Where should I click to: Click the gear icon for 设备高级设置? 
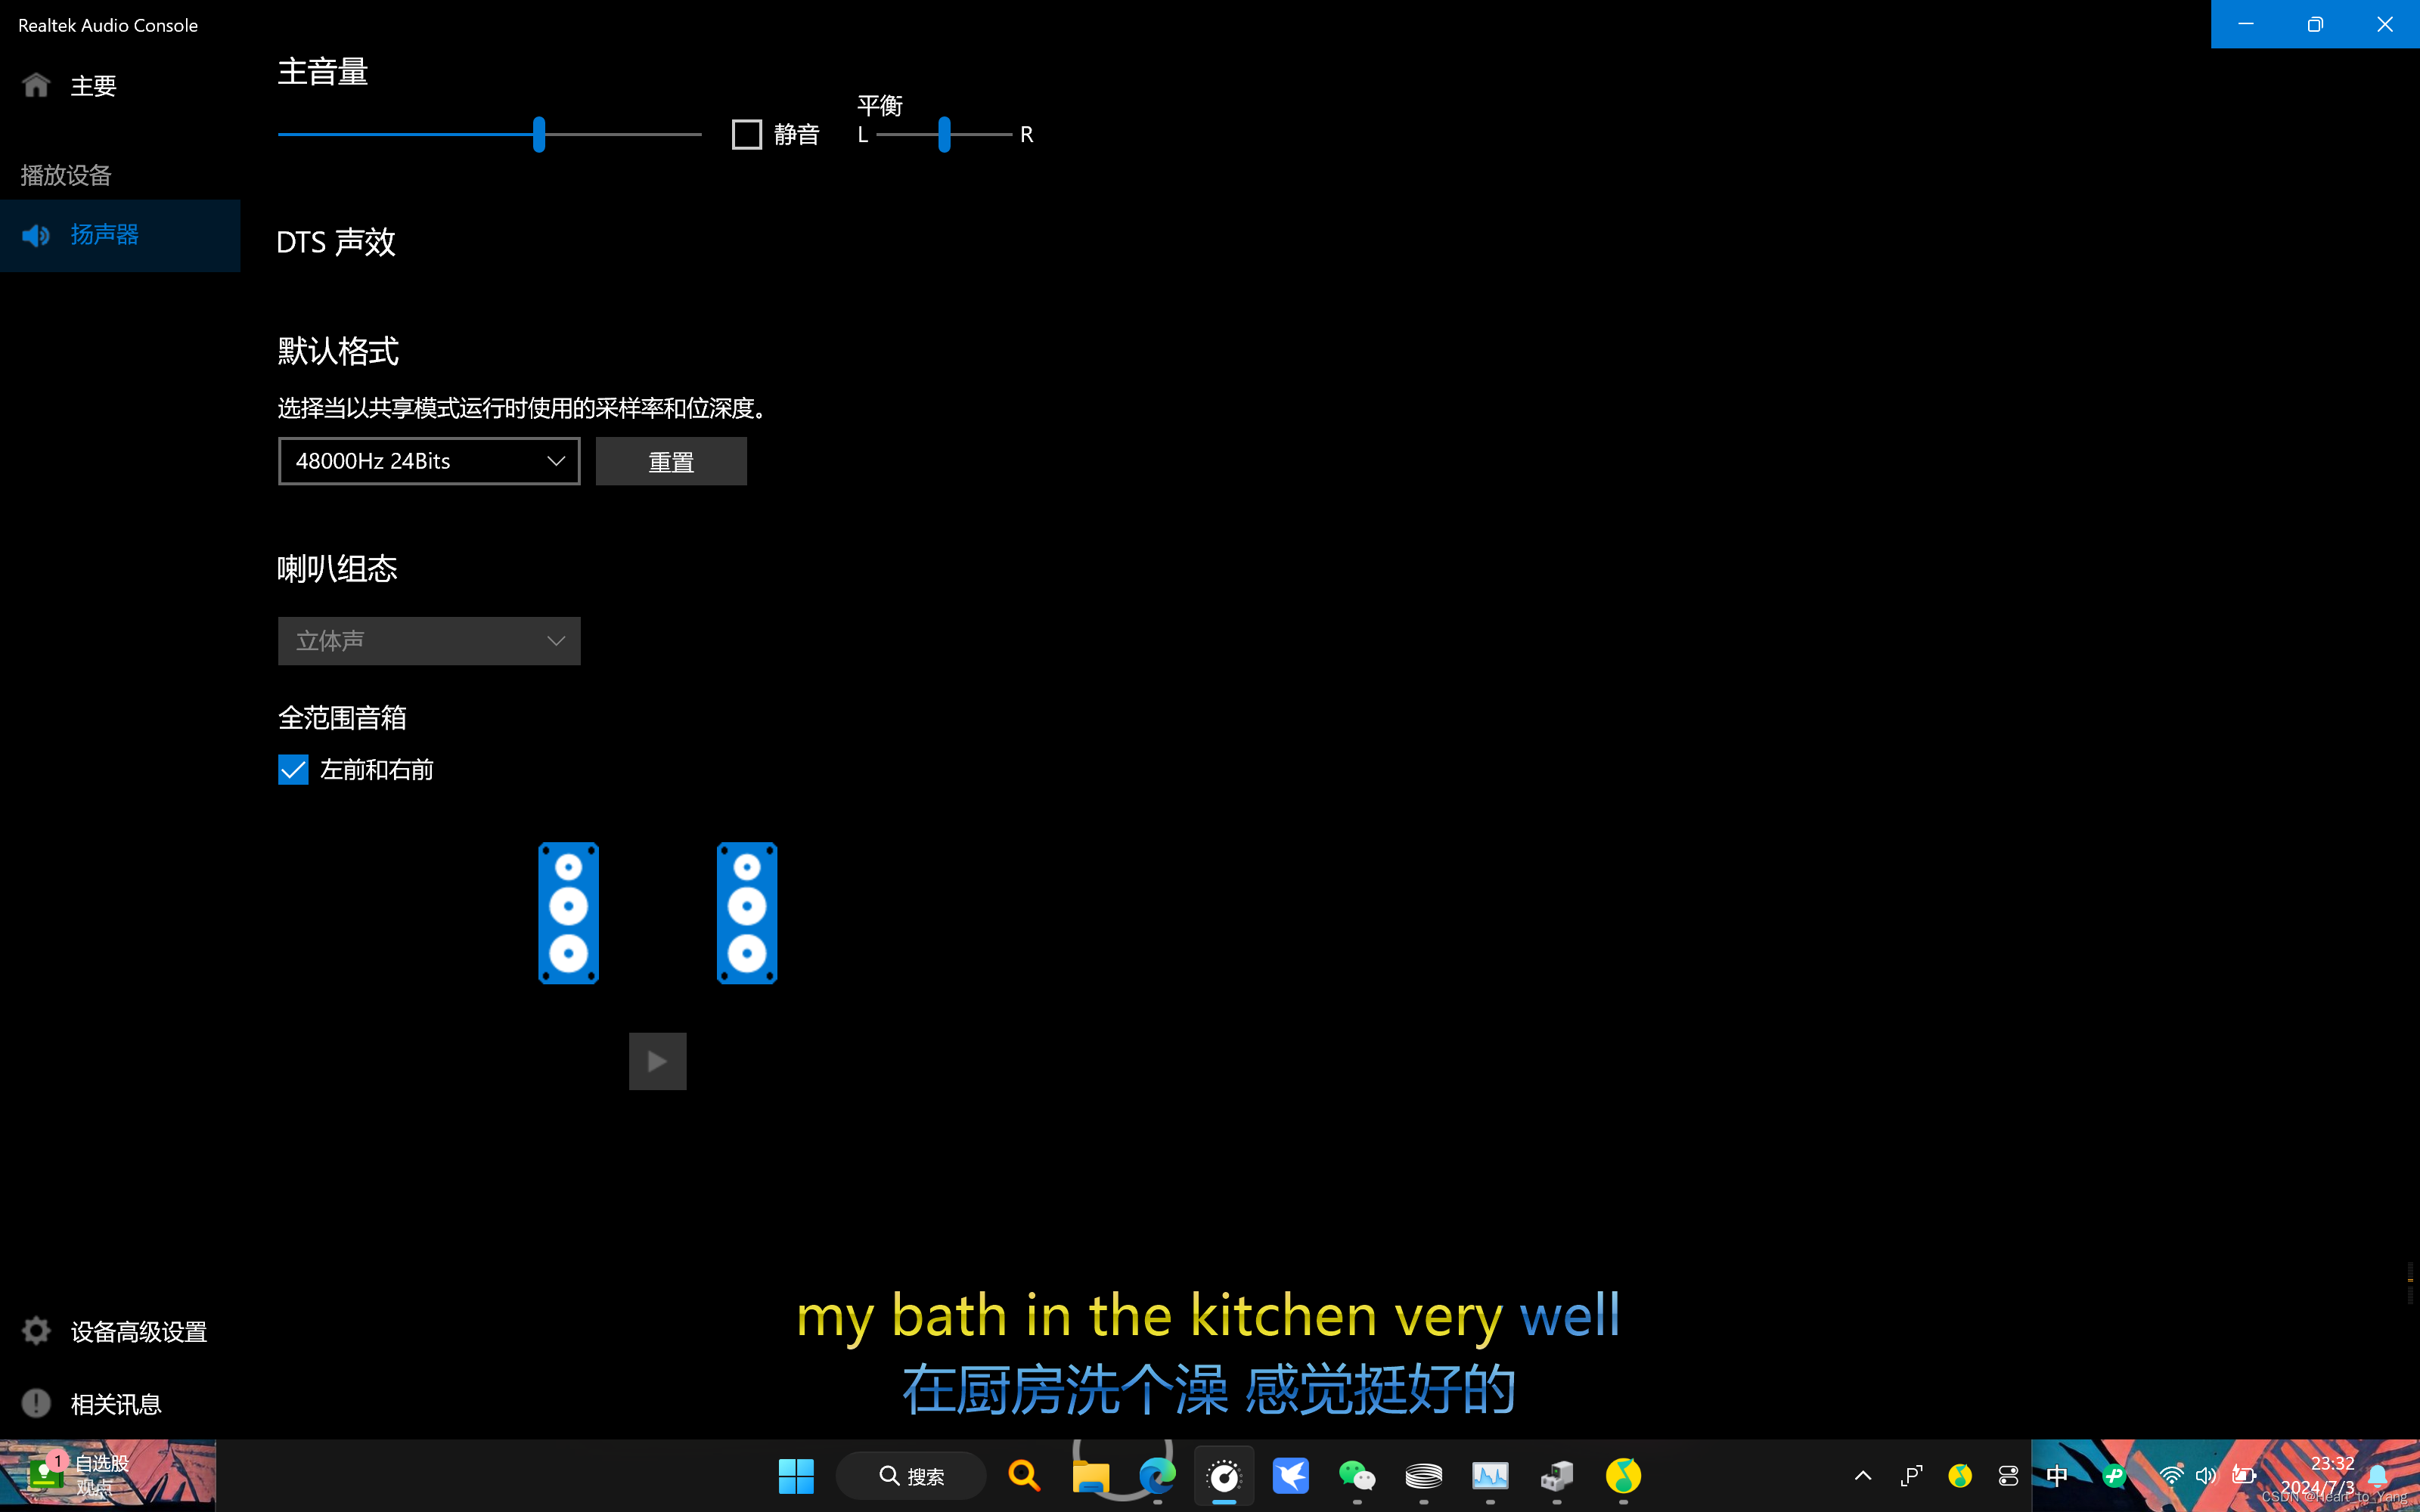point(36,1331)
